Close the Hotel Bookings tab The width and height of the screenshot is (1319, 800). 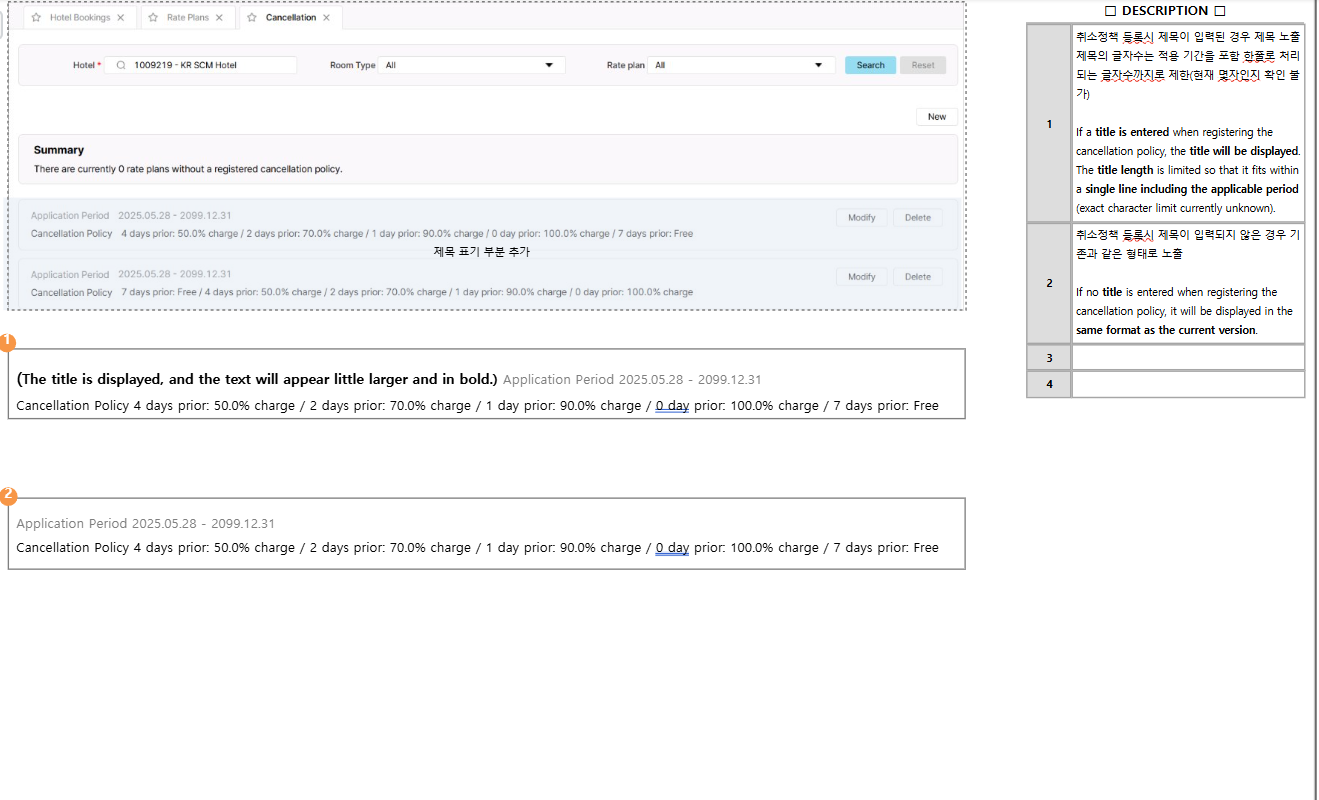tap(121, 18)
